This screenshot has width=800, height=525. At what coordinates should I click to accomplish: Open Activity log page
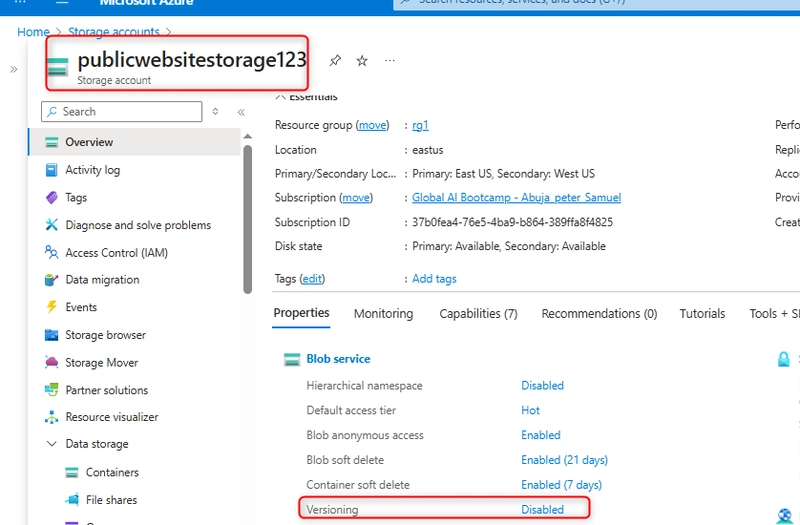(92, 170)
